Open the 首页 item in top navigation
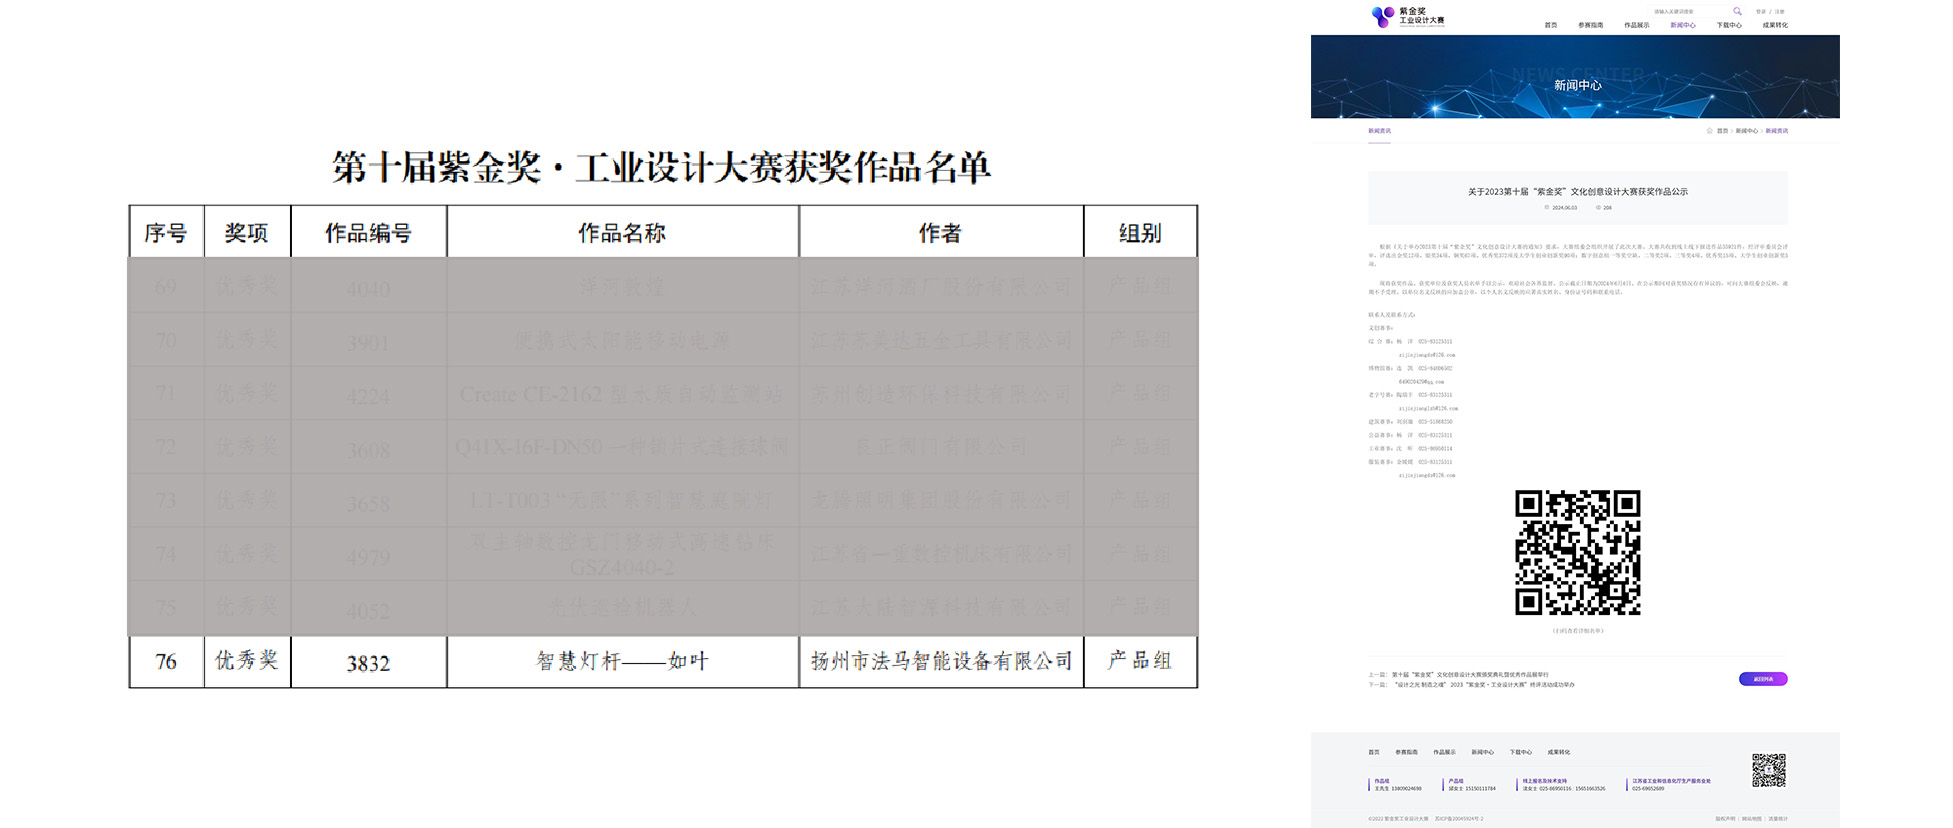Image resolution: width=1953 pixels, height=828 pixels. click(x=1550, y=26)
